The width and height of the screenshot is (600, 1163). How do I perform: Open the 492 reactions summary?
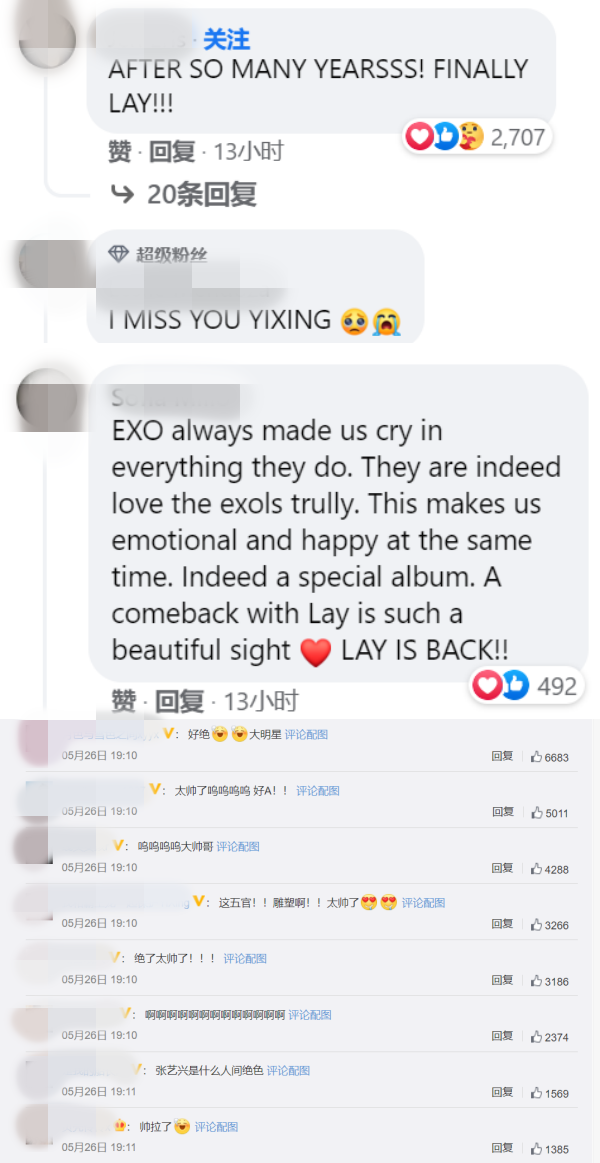click(x=527, y=685)
